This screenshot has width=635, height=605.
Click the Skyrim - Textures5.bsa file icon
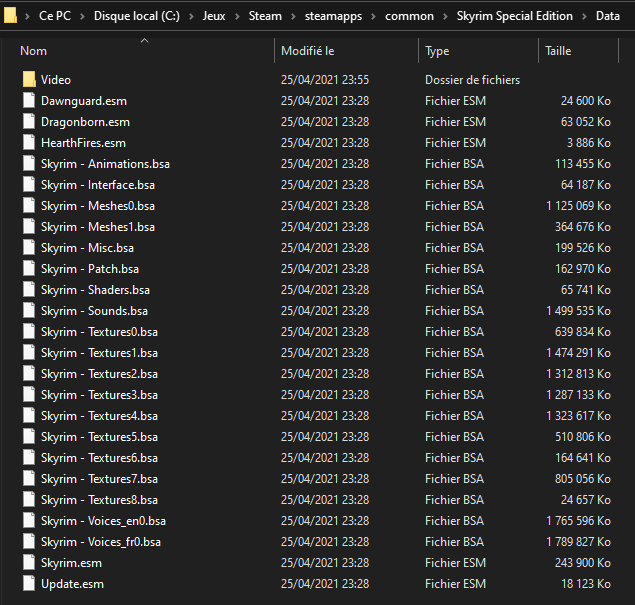29,437
